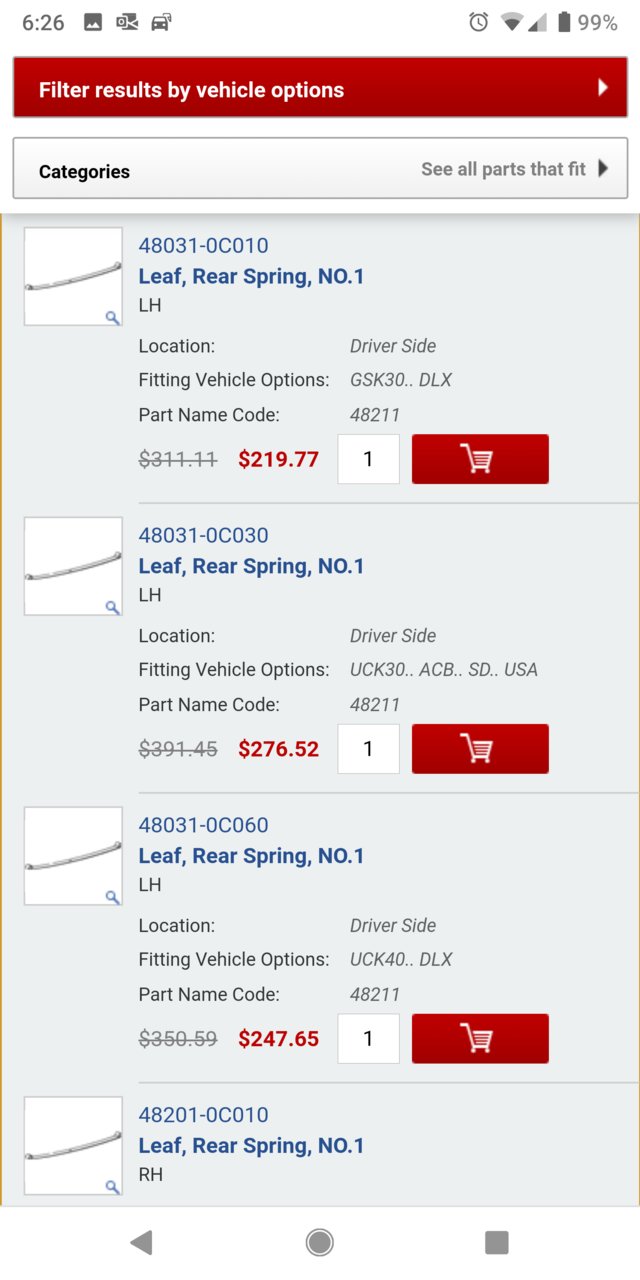
Task: Add 48031-0C060 leaf spring to cart
Action: 480,1039
